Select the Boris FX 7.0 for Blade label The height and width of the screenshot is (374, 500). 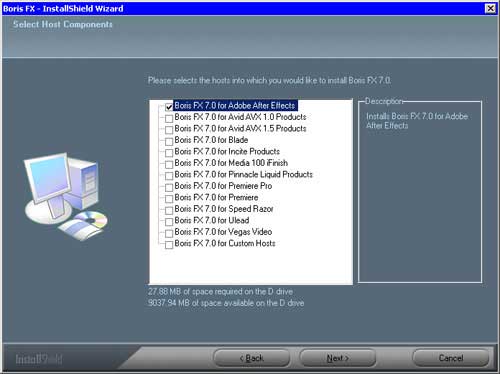211,140
